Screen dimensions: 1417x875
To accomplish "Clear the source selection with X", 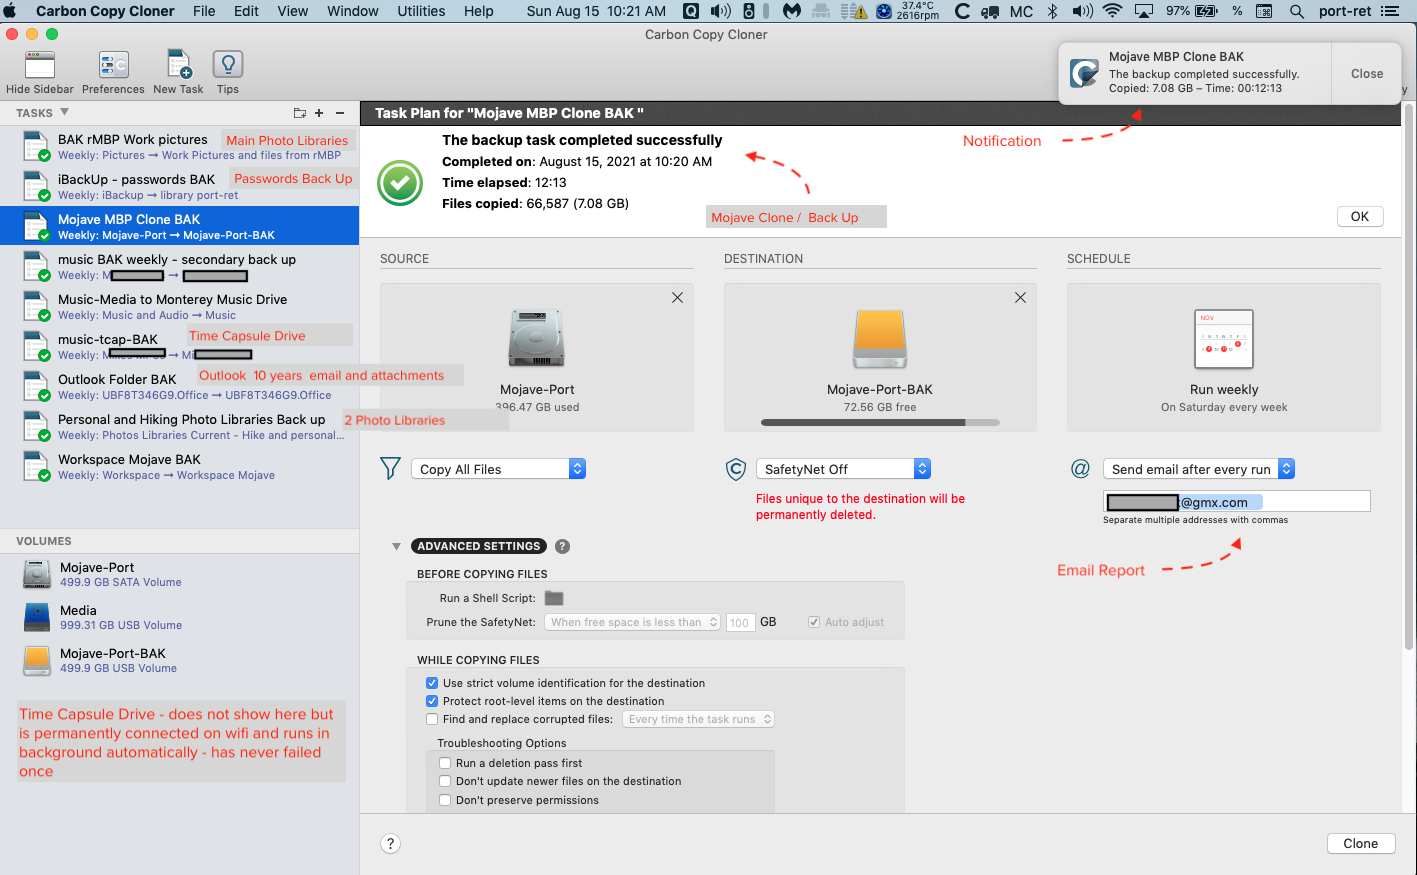I will click(677, 297).
